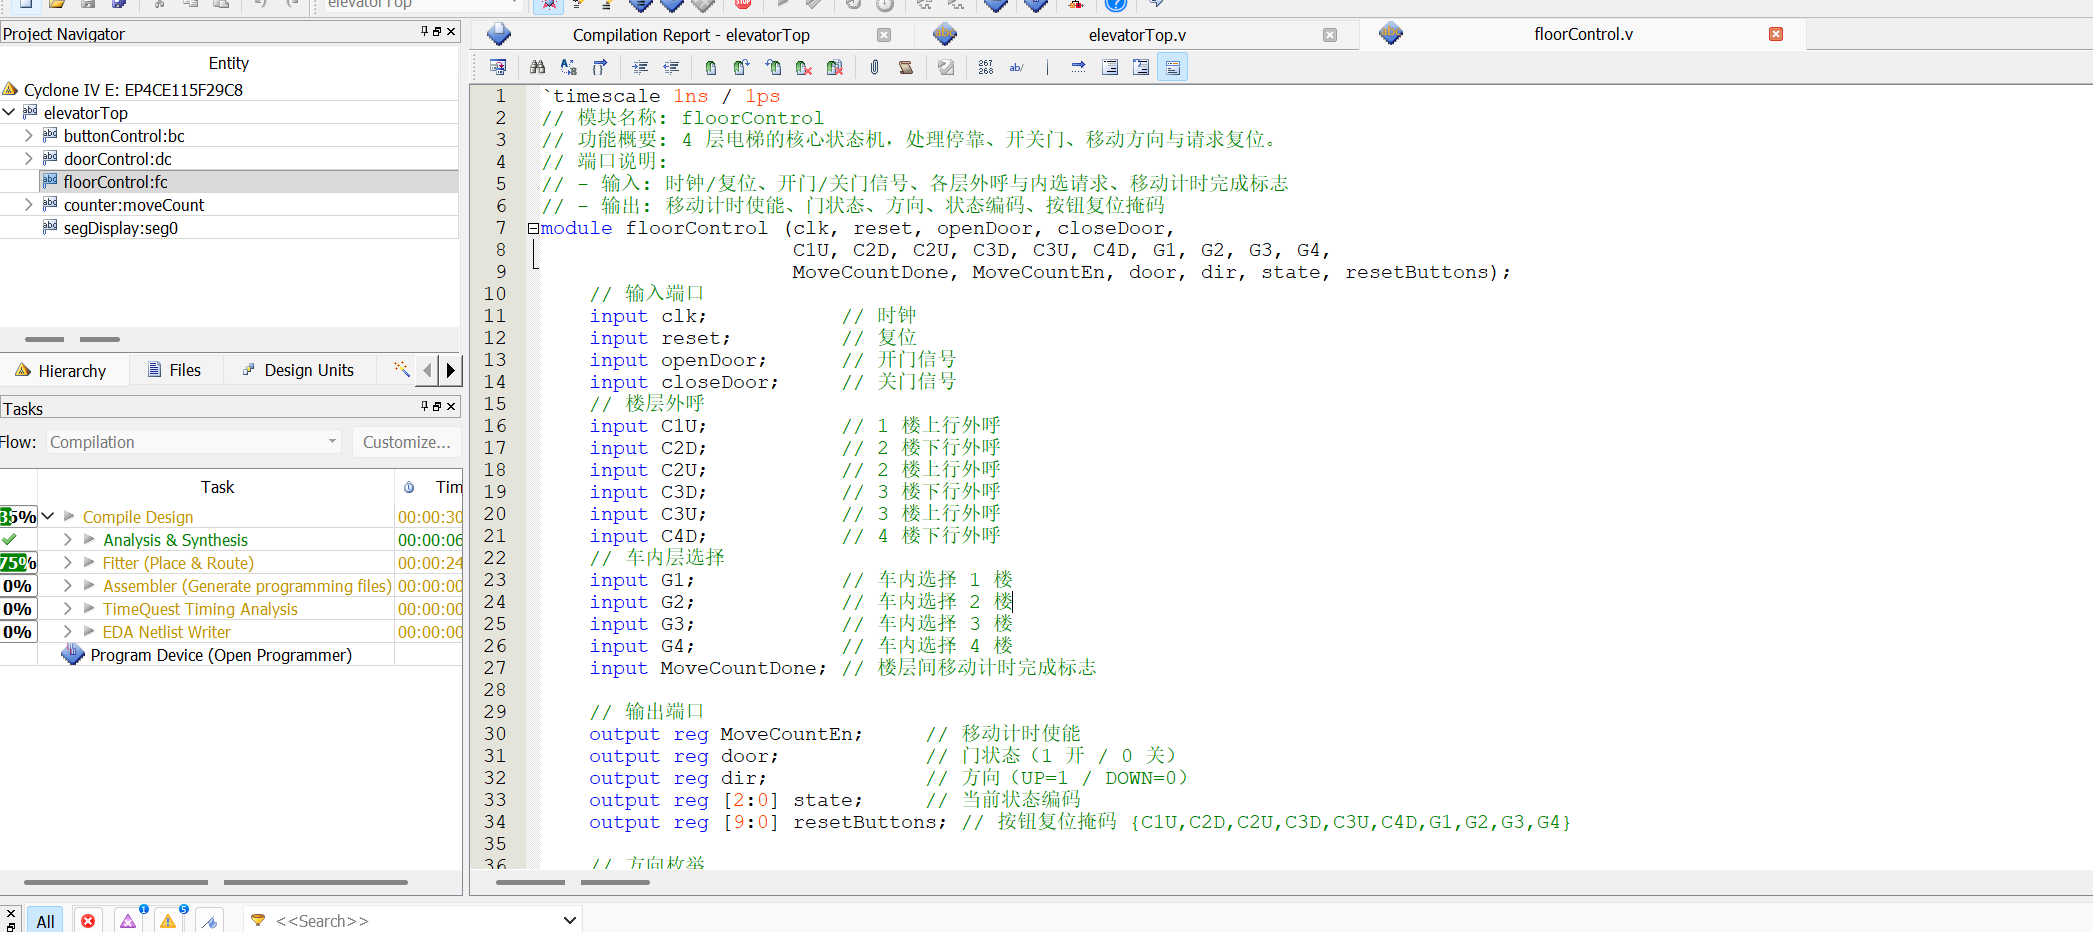Open the Compilation Report - elevatorTop tab

click(691, 35)
